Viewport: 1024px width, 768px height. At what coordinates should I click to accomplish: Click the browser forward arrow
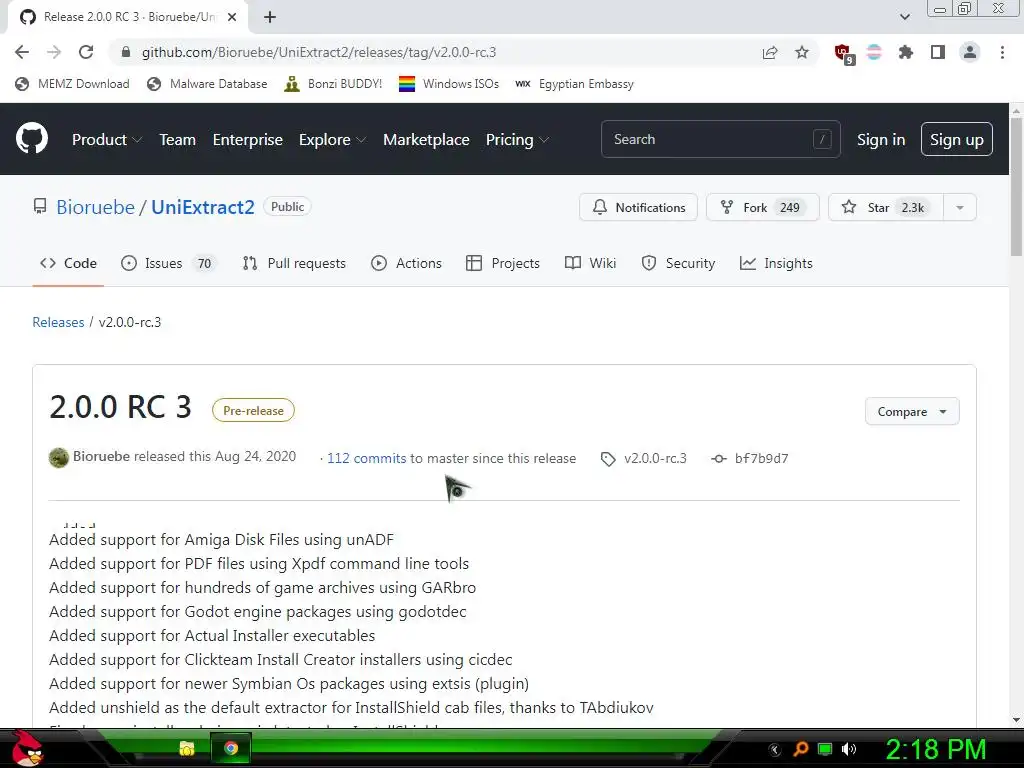pos(54,52)
